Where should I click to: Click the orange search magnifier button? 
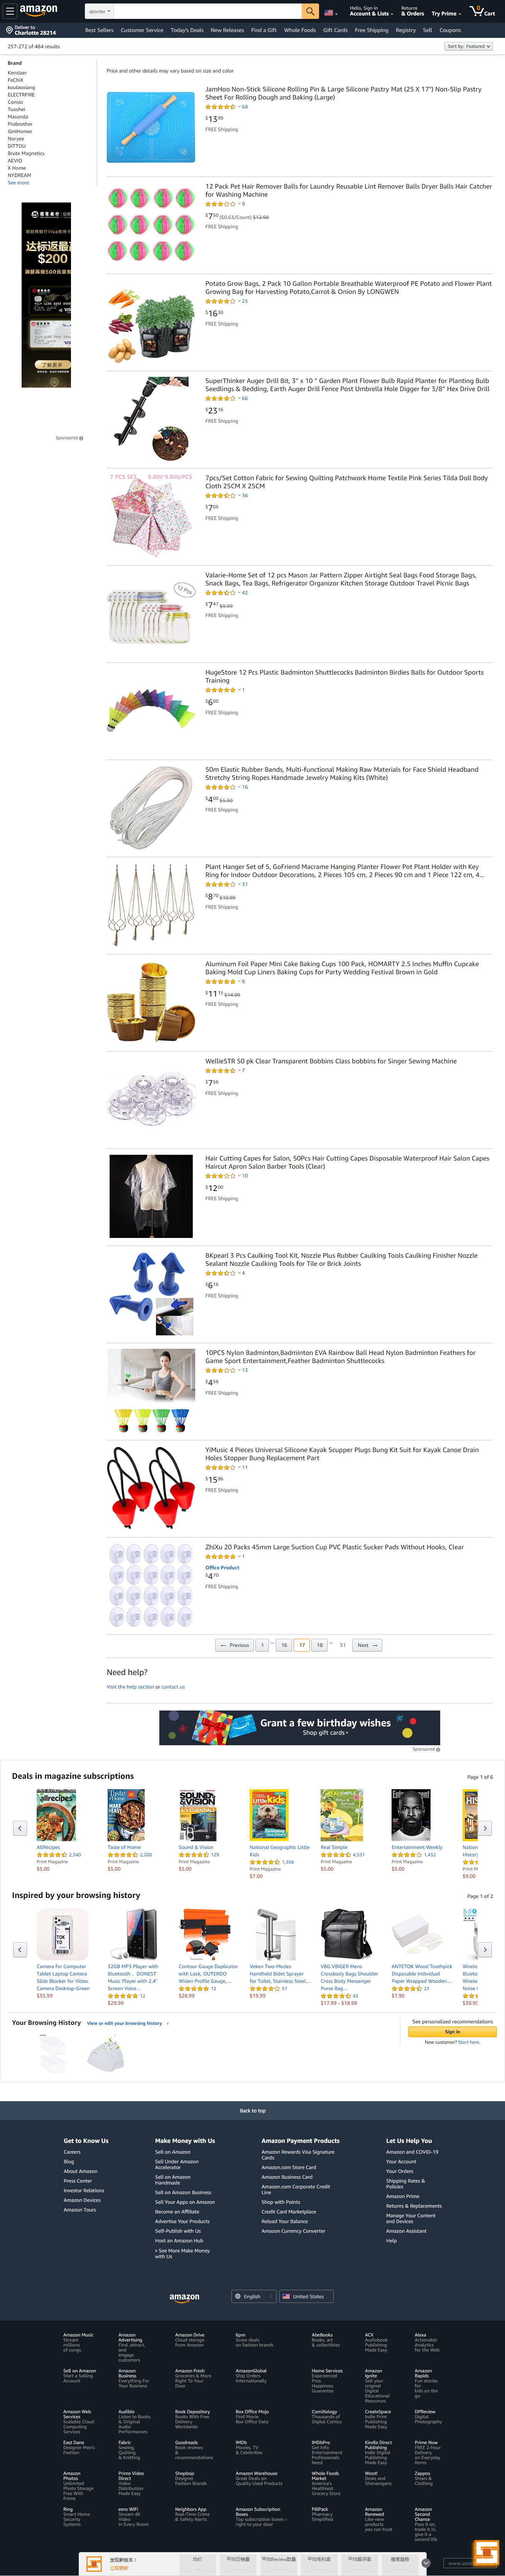pos(310,11)
